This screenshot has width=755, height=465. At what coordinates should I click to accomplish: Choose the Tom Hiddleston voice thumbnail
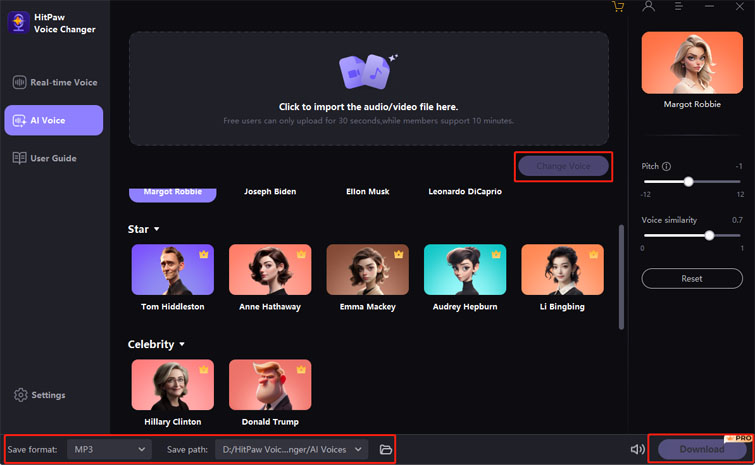(x=172, y=270)
